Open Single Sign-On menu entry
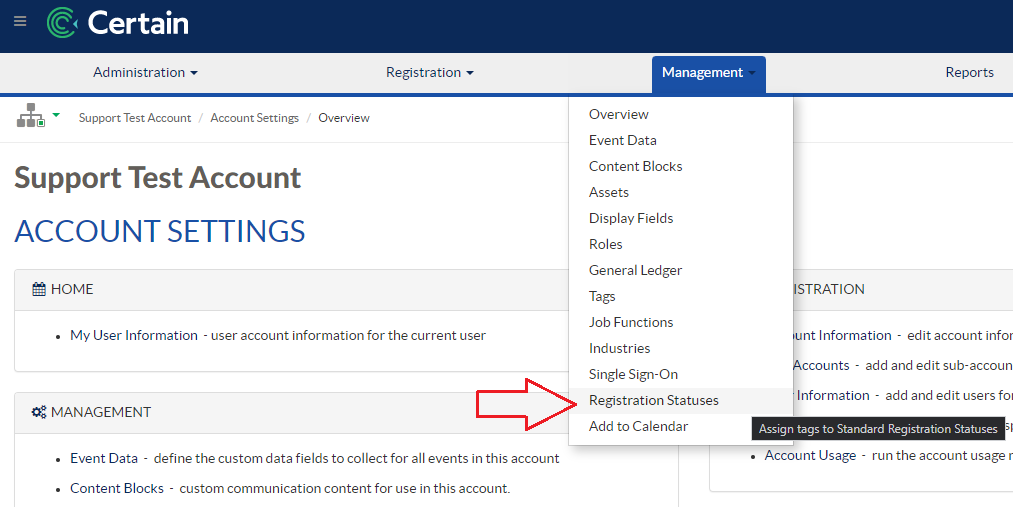 (633, 374)
